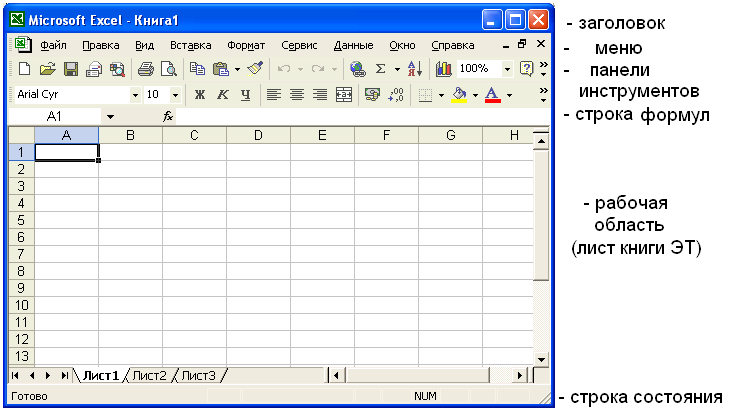Click the email send icon
The image size is (729, 412).
(94, 69)
